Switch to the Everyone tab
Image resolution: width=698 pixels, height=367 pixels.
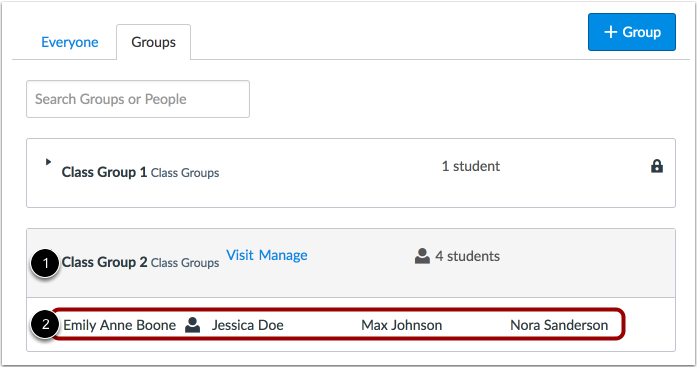[x=70, y=42]
